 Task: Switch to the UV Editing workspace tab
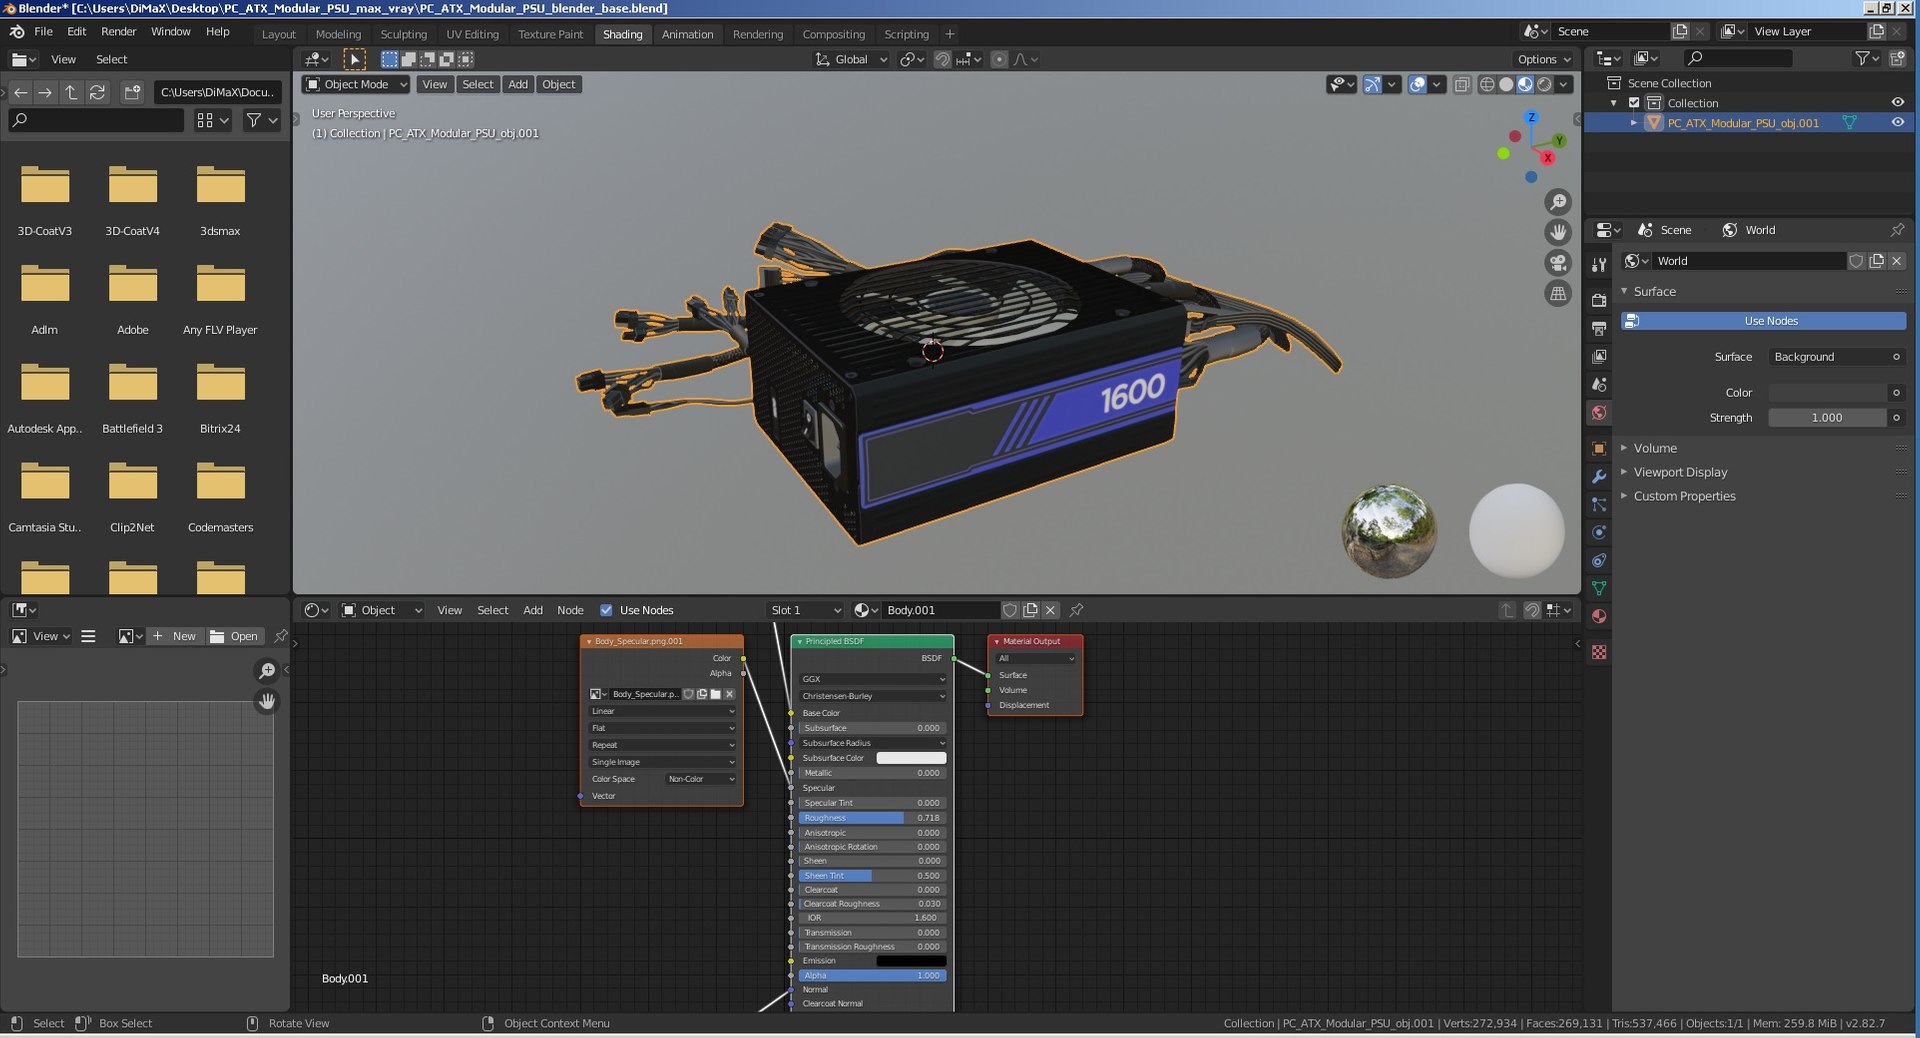point(472,34)
